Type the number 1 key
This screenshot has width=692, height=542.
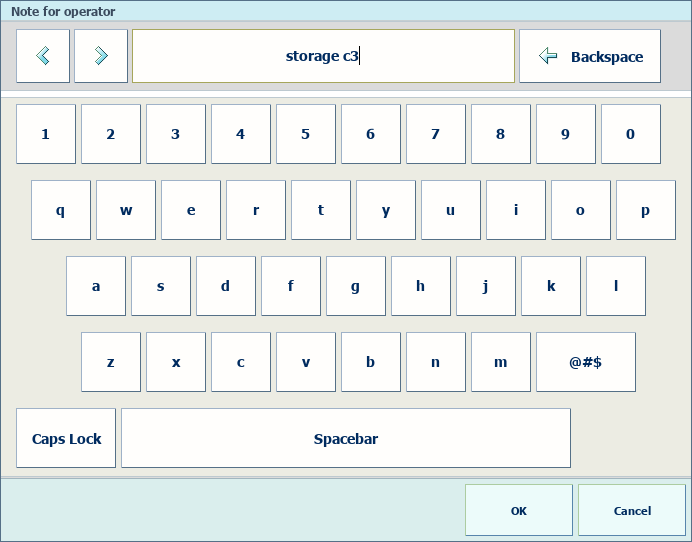pyautogui.click(x=46, y=134)
